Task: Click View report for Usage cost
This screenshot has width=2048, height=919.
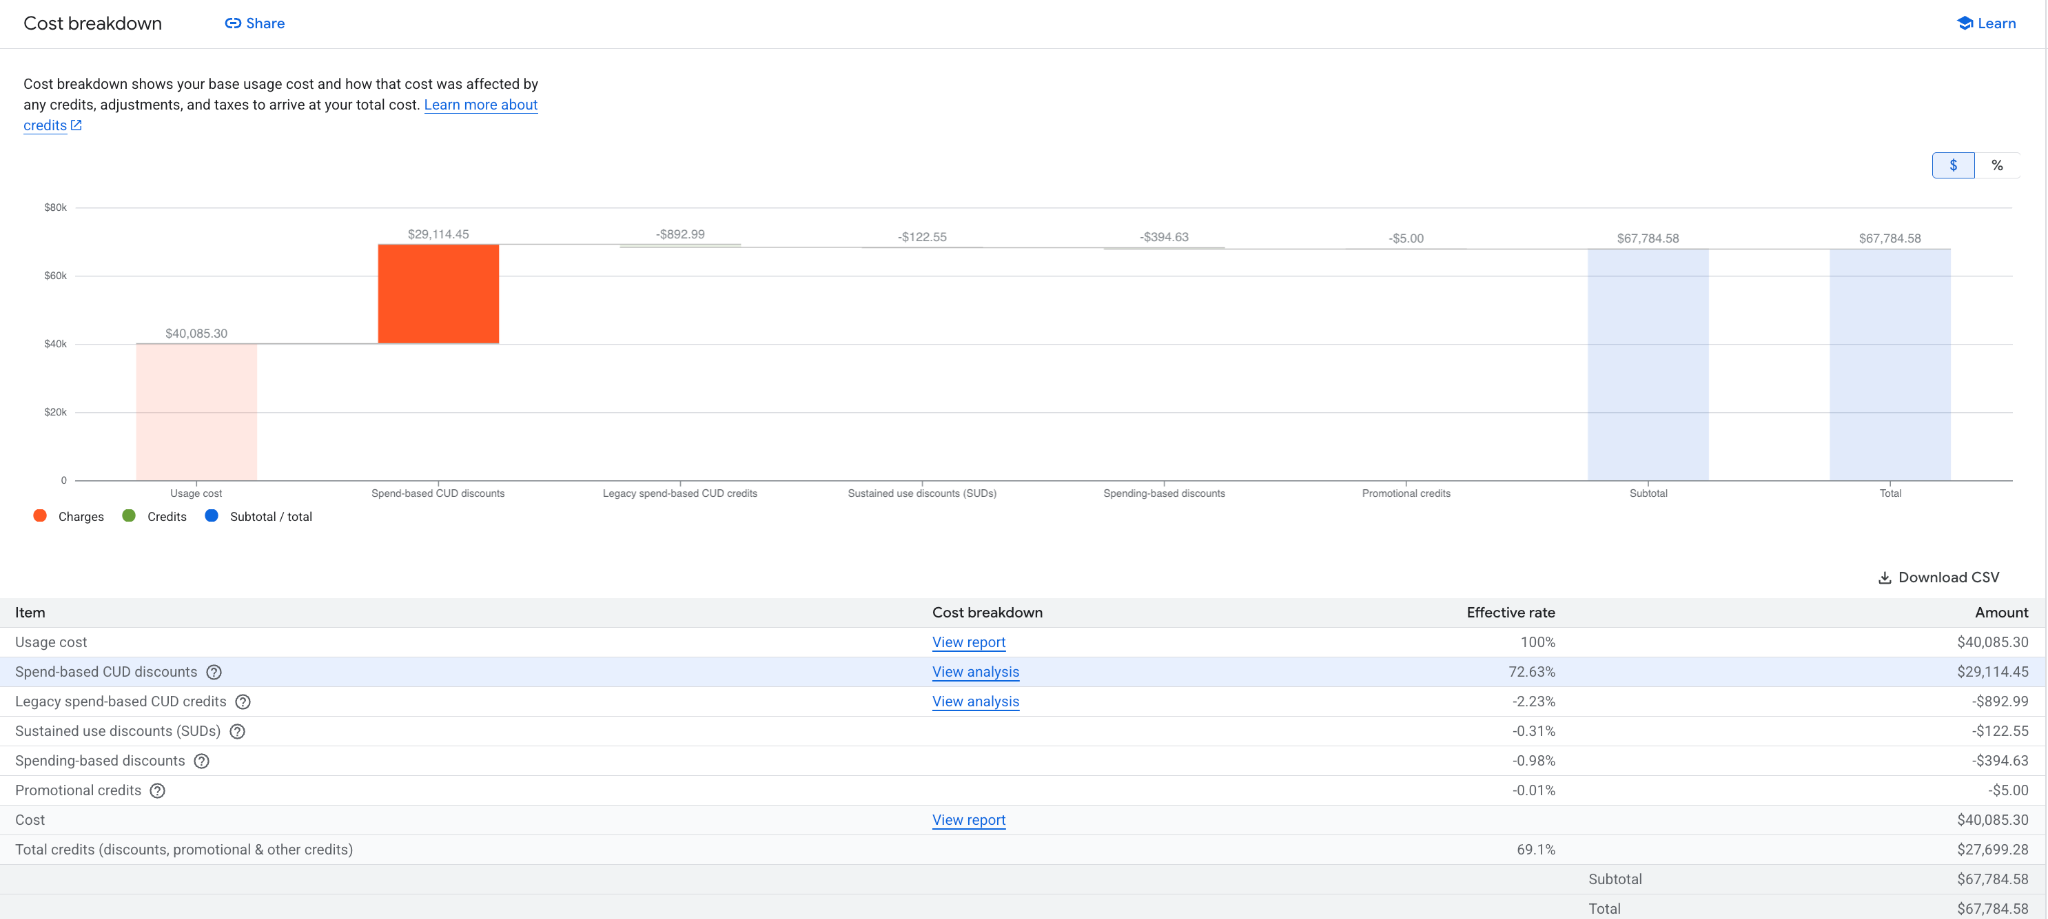Action: pos(968,642)
